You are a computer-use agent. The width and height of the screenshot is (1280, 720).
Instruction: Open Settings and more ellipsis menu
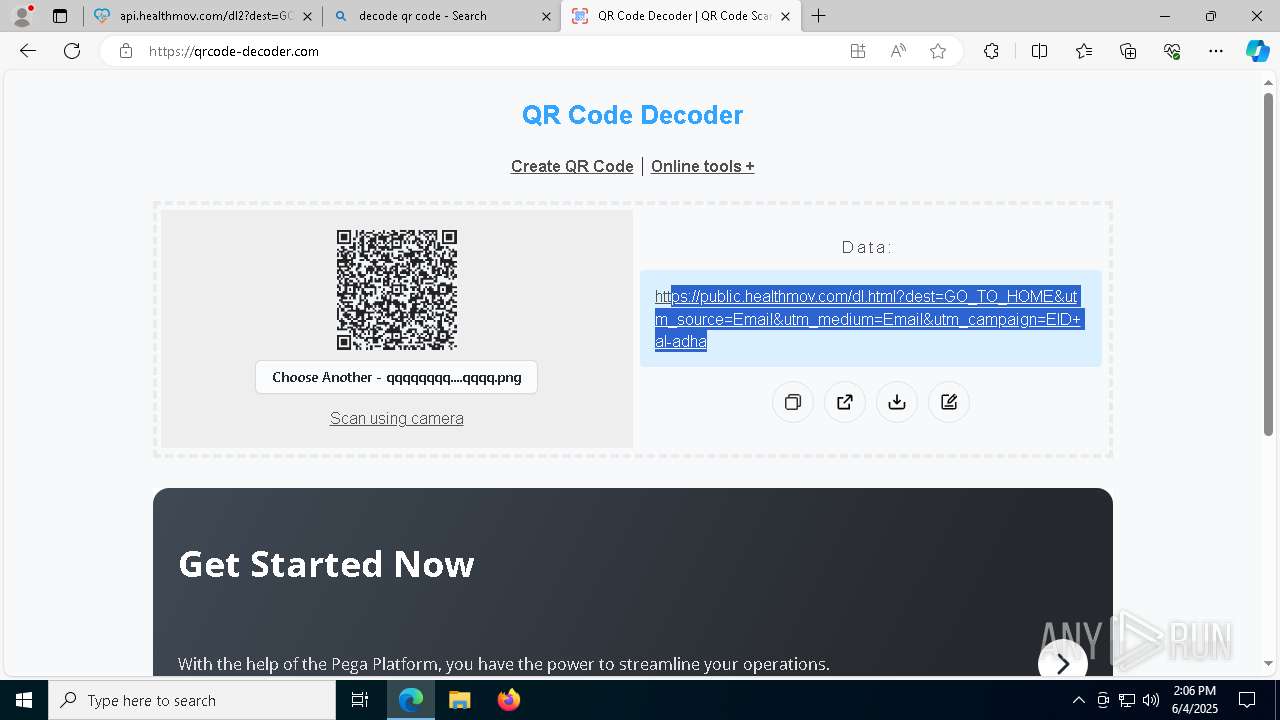coord(1216,51)
